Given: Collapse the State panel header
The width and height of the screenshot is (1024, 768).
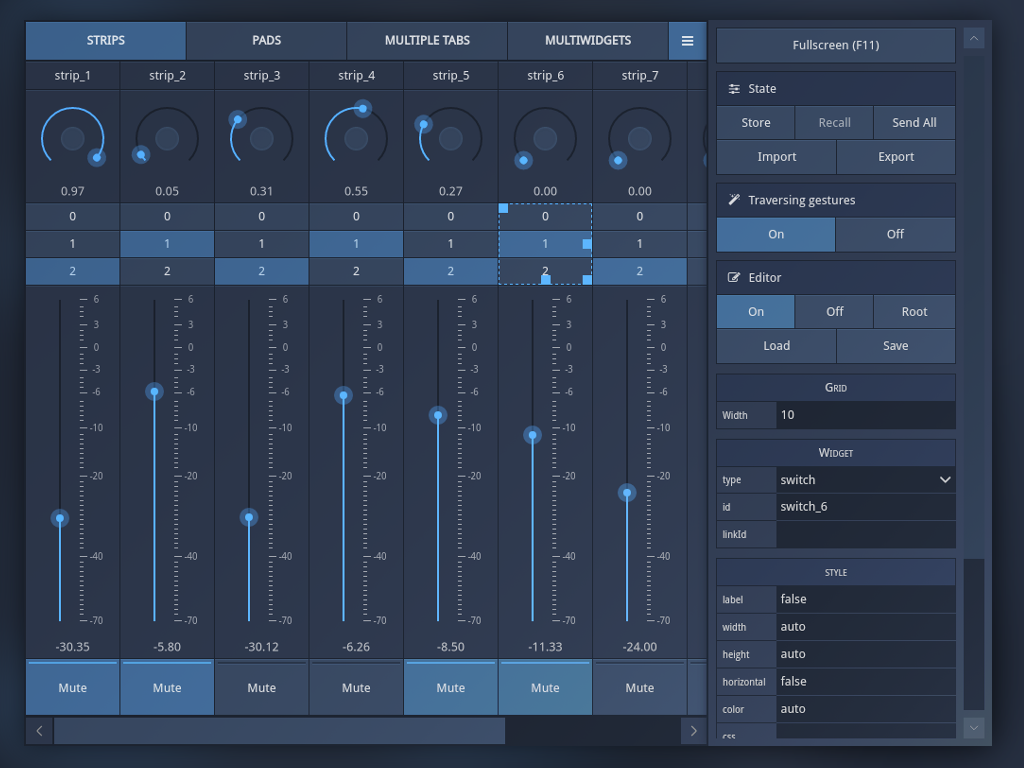Looking at the screenshot, I should pyautogui.click(x=836, y=89).
